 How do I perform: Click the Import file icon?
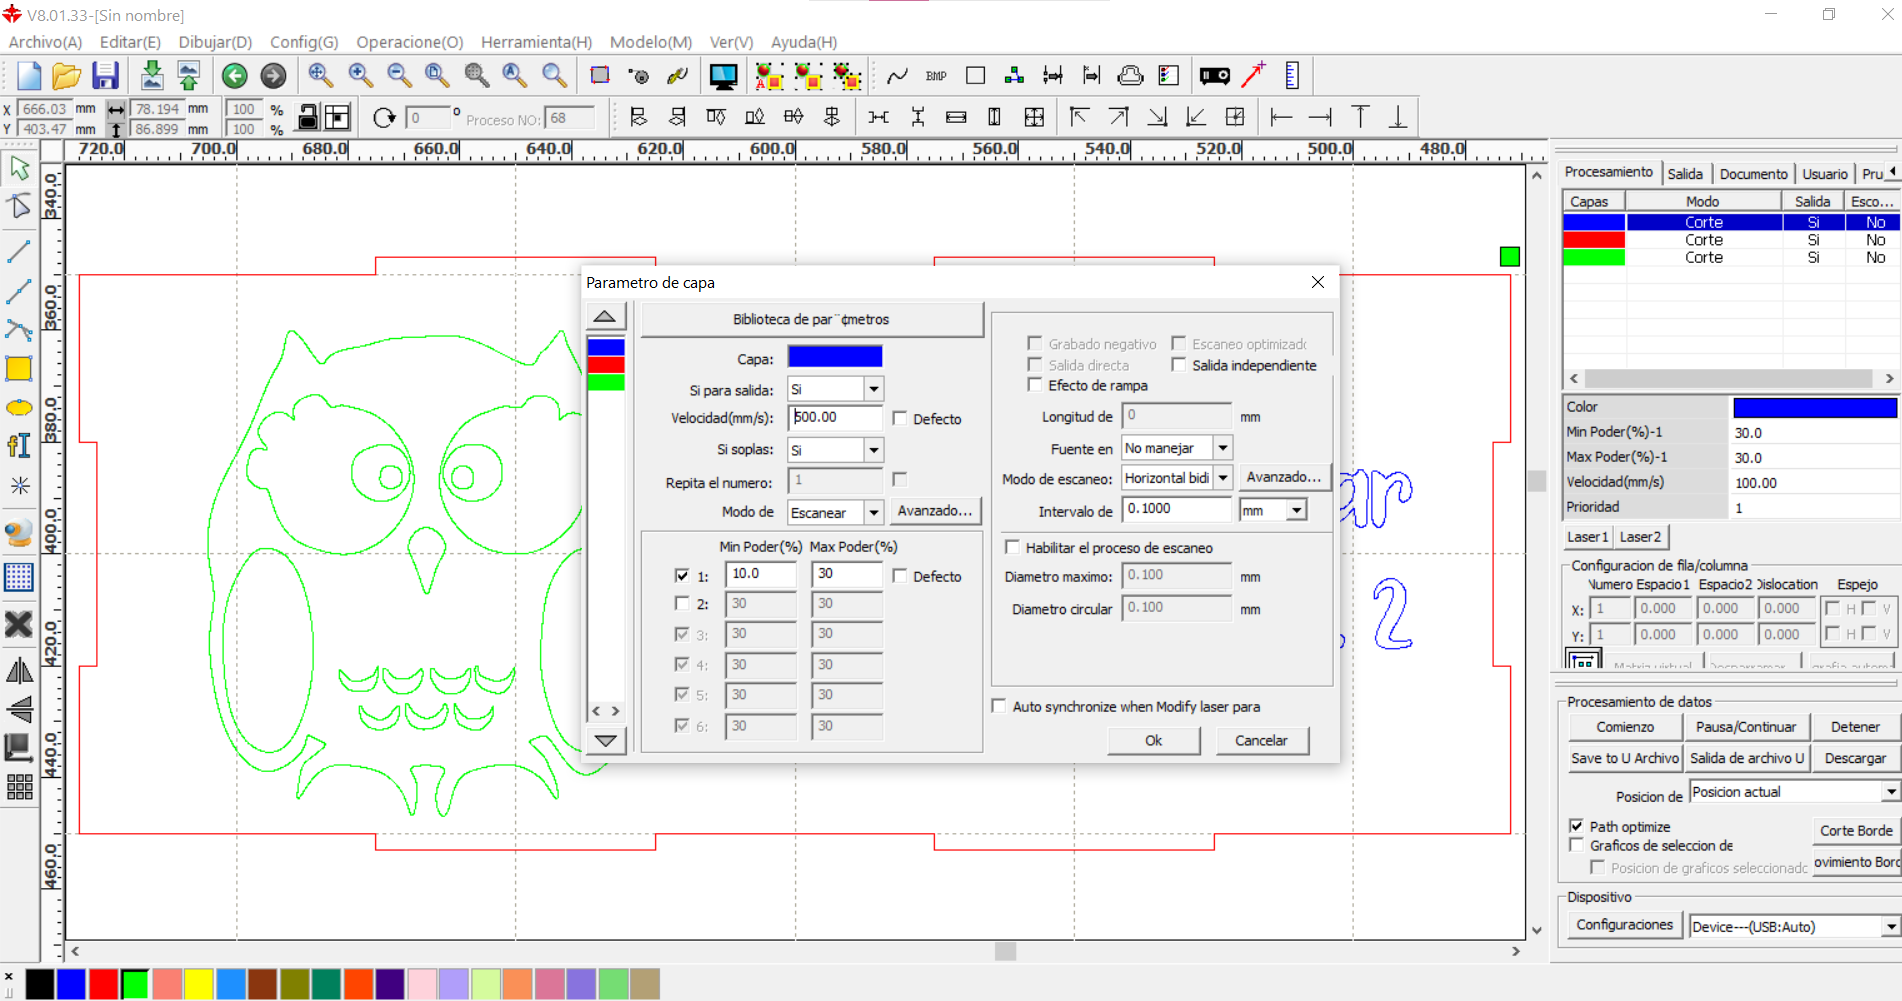(152, 76)
